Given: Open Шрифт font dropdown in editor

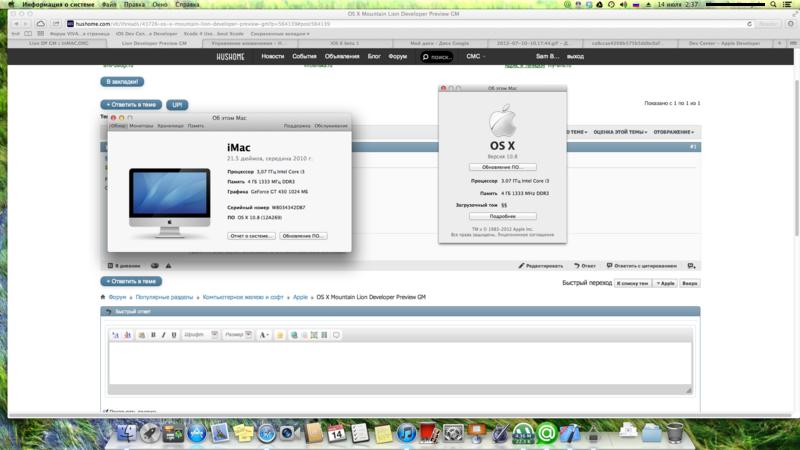Looking at the screenshot, I should pos(200,335).
